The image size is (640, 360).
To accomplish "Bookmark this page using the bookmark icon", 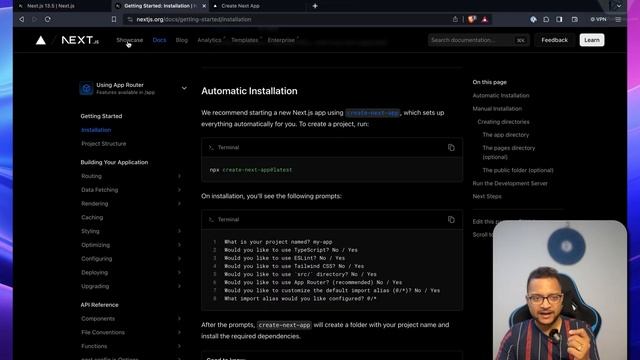I will pos(114,19).
